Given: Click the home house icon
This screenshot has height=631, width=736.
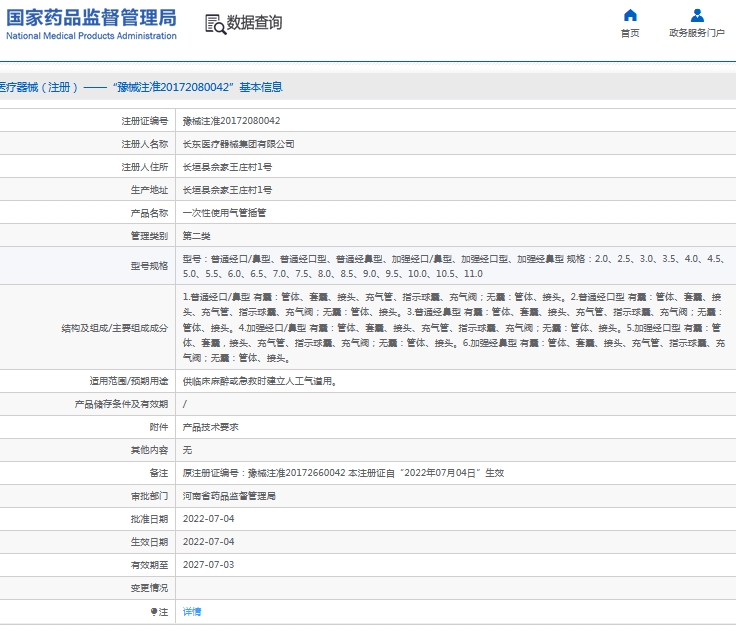Looking at the screenshot, I should 630,15.
